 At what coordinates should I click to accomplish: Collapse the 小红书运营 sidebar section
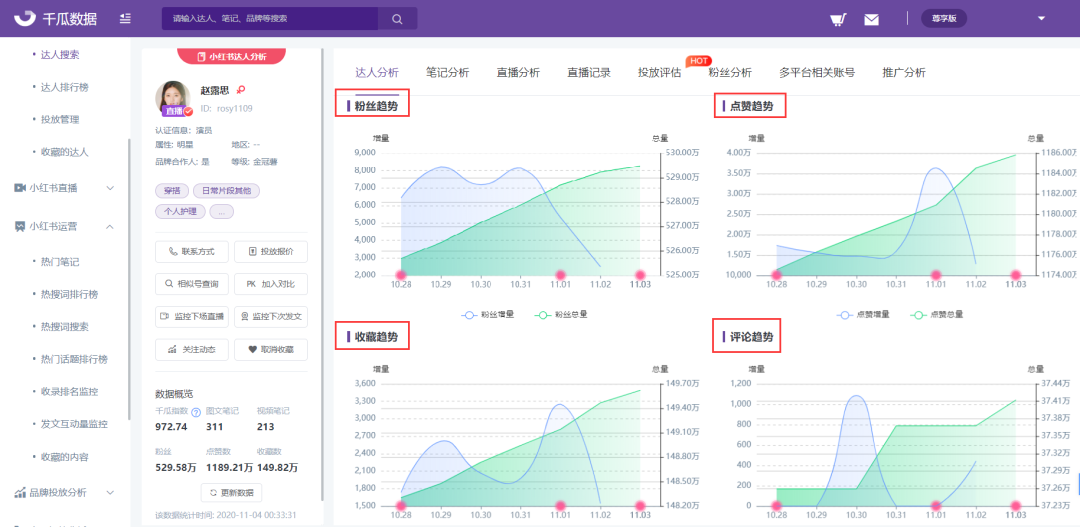[x=110, y=226]
